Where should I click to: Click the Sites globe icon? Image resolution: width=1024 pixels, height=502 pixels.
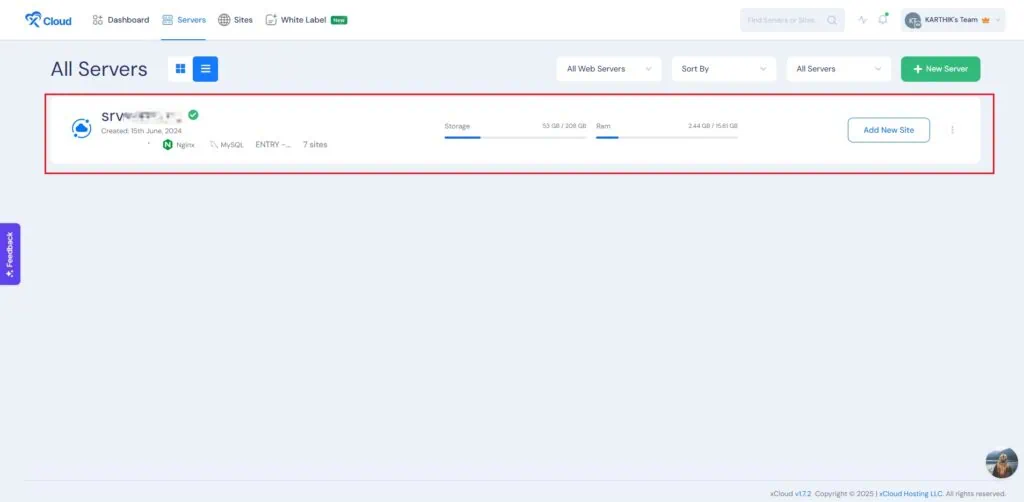pos(224,20)
